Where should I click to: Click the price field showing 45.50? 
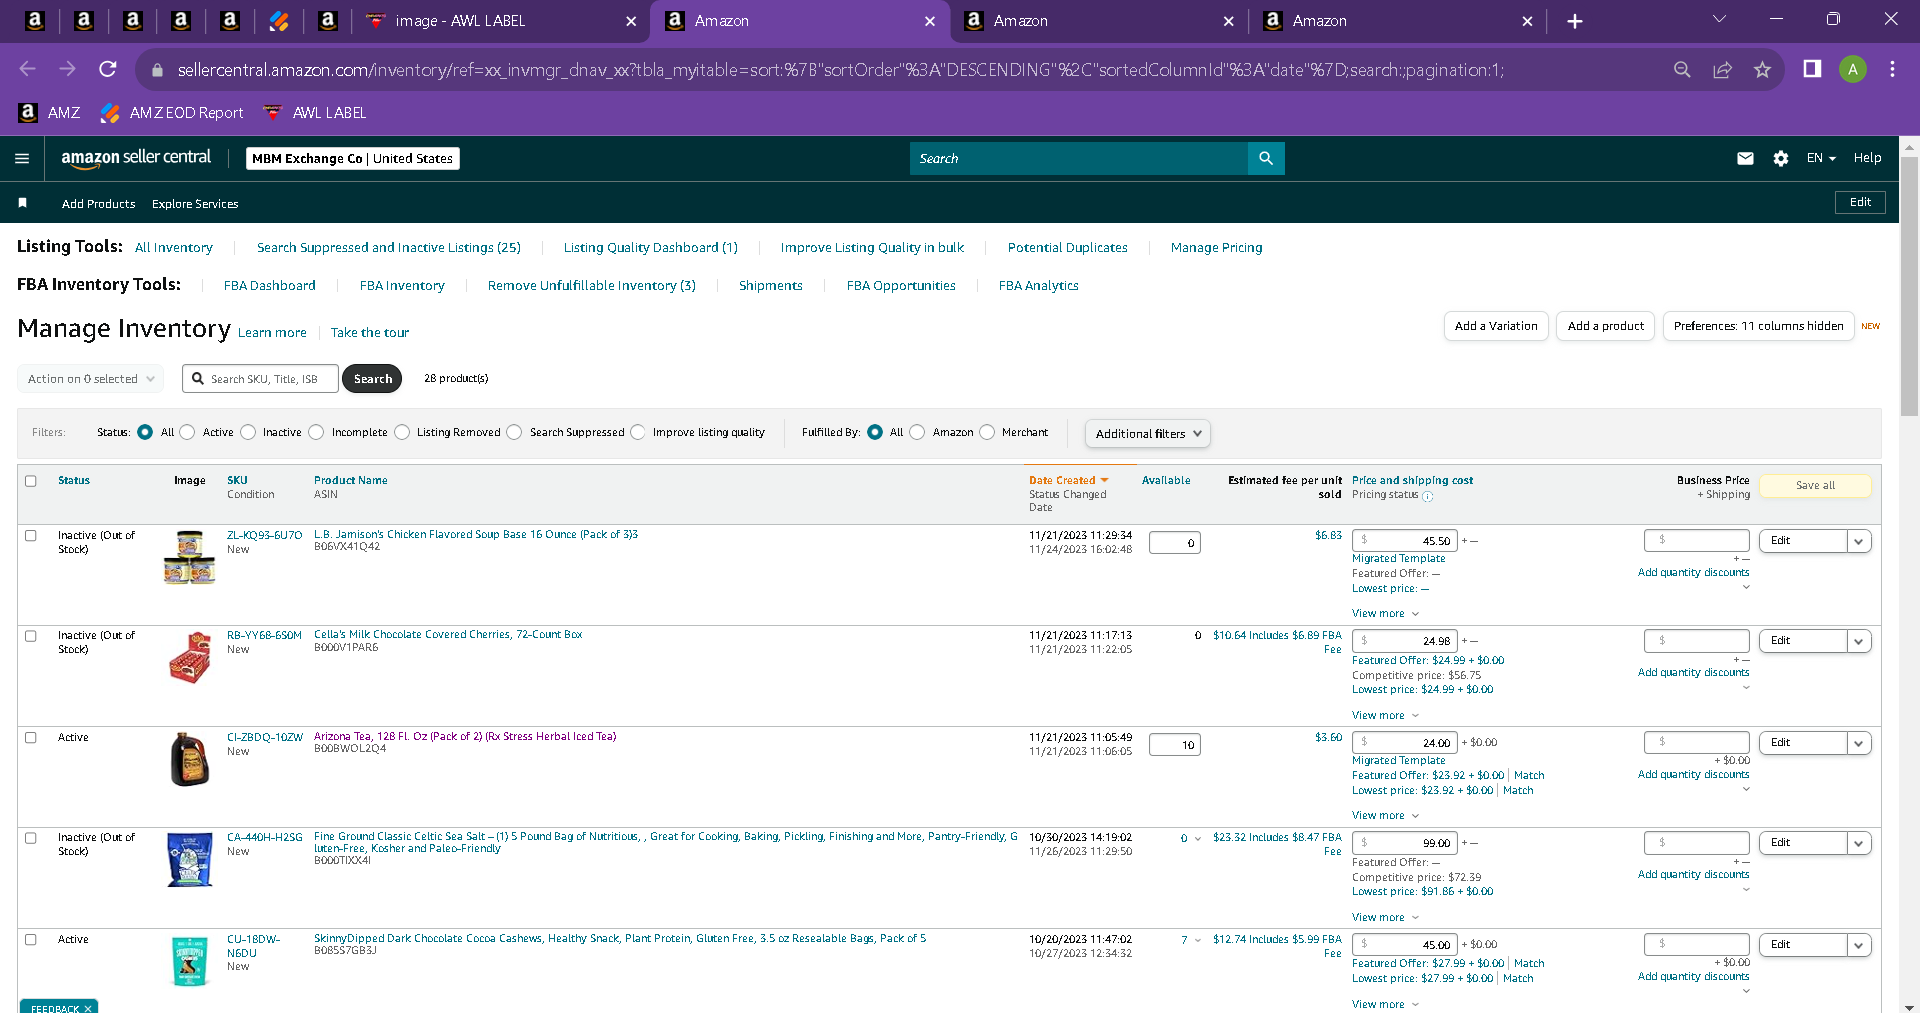pos(1405,541)
